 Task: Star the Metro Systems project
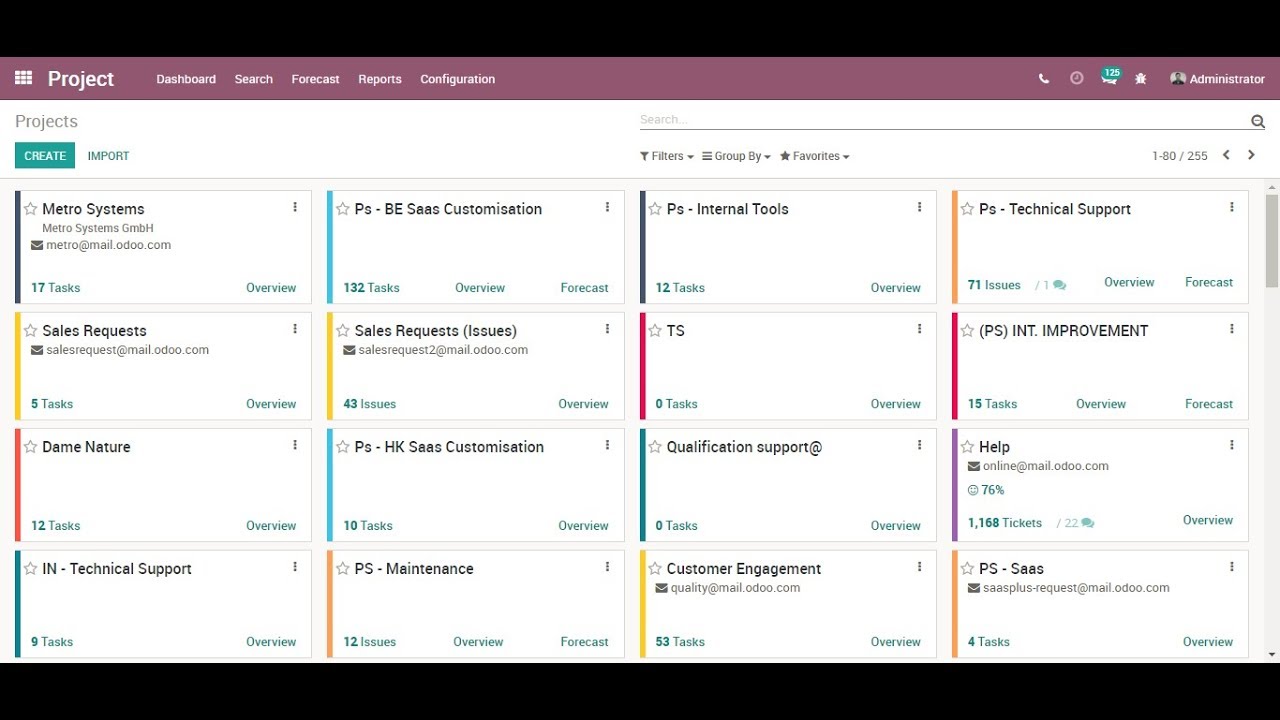(31, 209)
